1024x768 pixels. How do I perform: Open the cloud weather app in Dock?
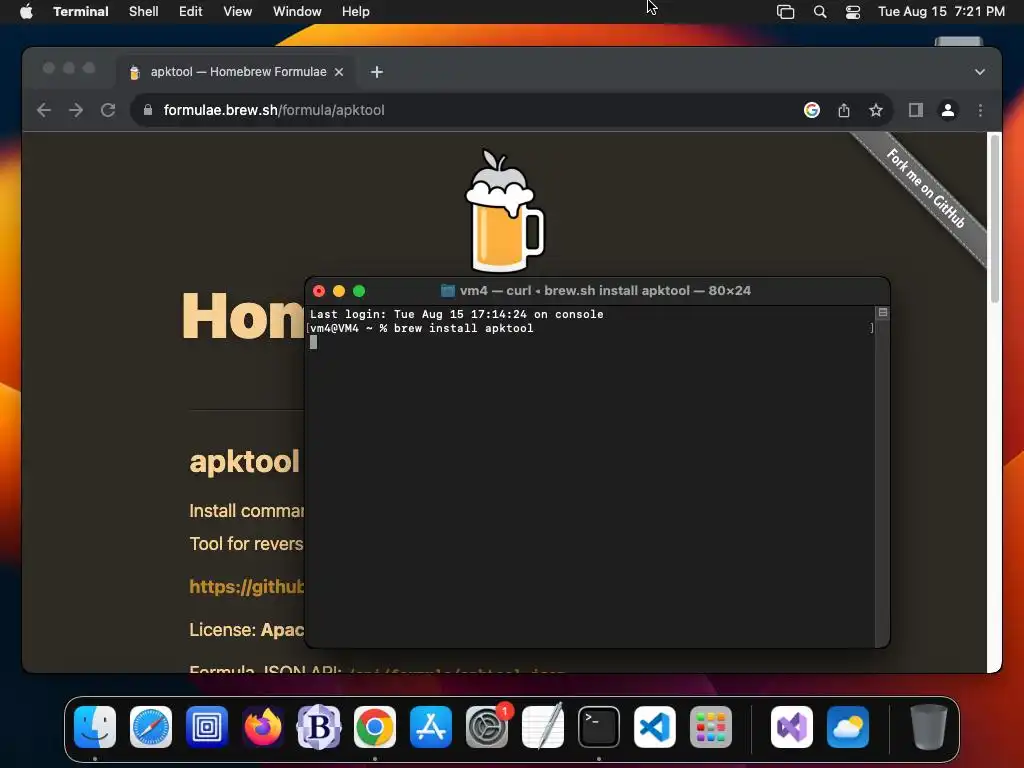(x=848, y=727)
